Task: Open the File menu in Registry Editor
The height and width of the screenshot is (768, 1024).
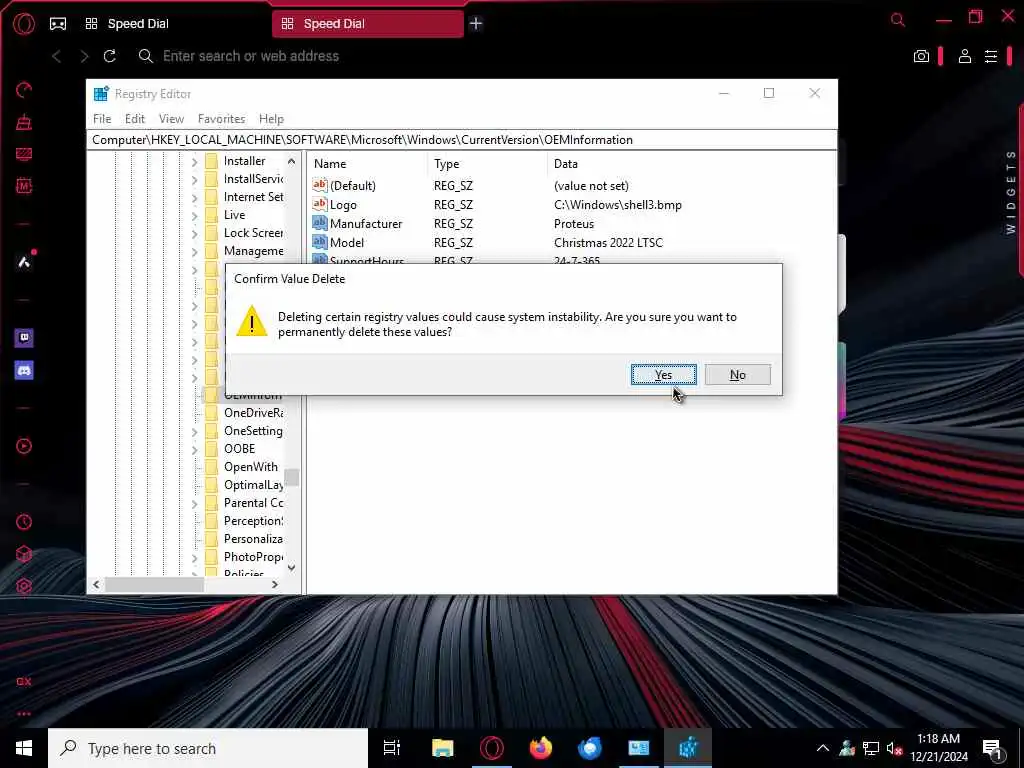Action: [102, 119]
